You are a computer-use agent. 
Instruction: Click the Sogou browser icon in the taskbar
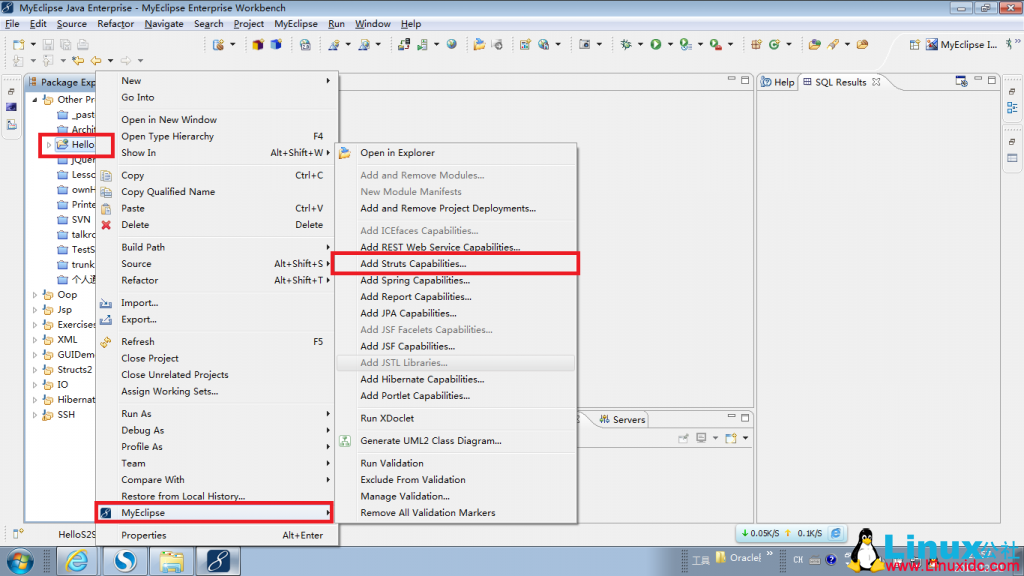pos(125,560)
